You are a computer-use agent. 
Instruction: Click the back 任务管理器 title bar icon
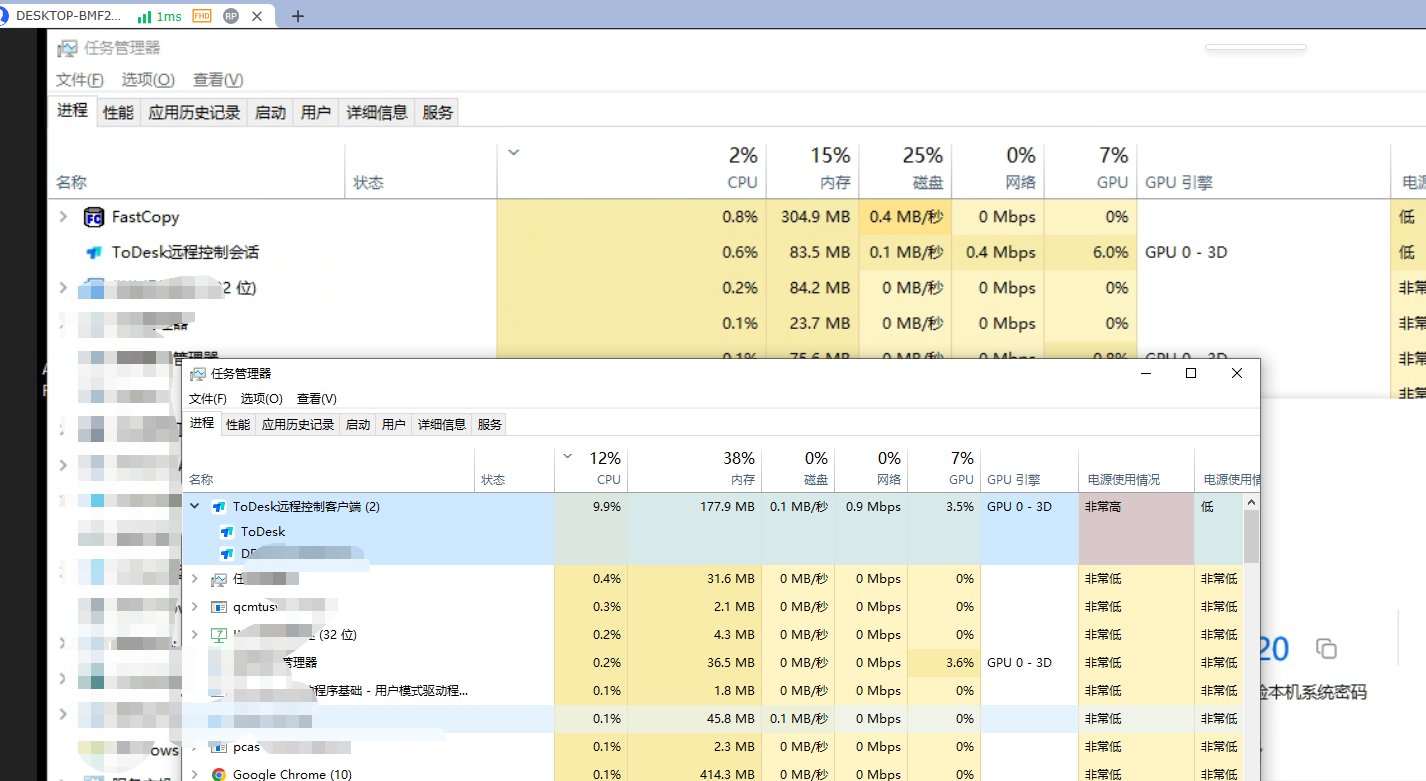coord(67,48)
